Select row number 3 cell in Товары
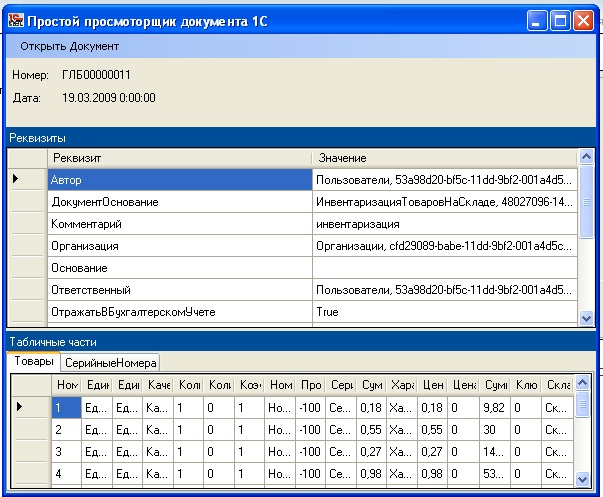The image size is (603, 497). click(x=67, y=451)
